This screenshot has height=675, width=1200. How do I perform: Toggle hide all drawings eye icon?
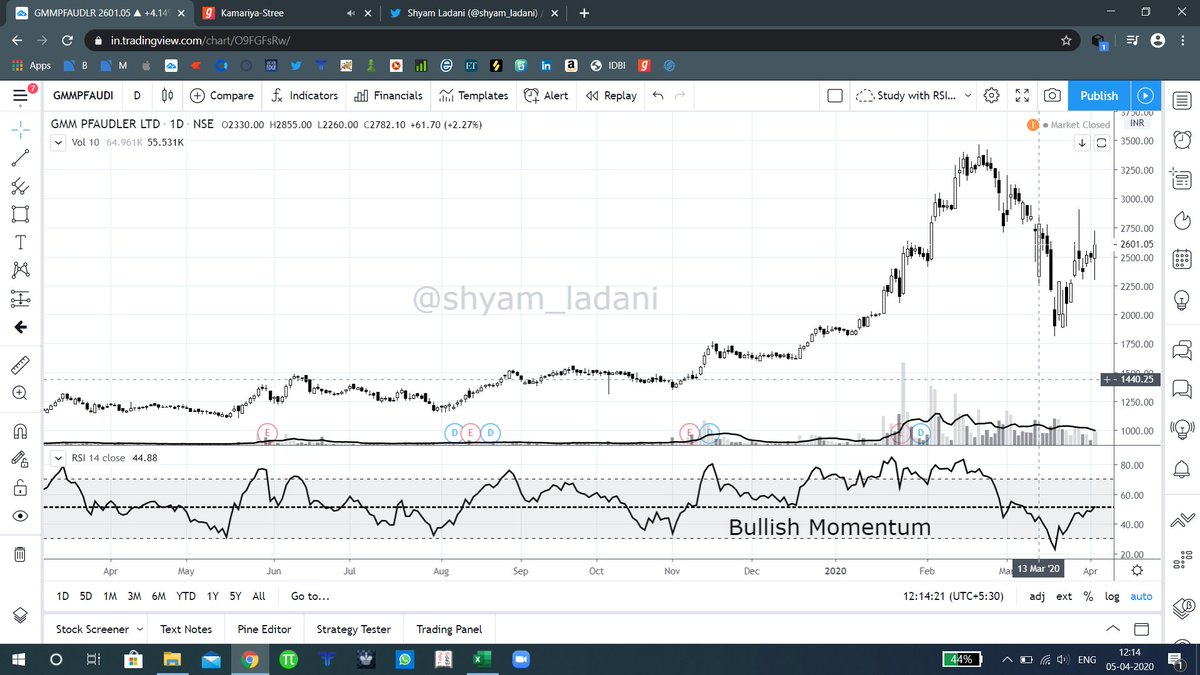tap(19, 516)
